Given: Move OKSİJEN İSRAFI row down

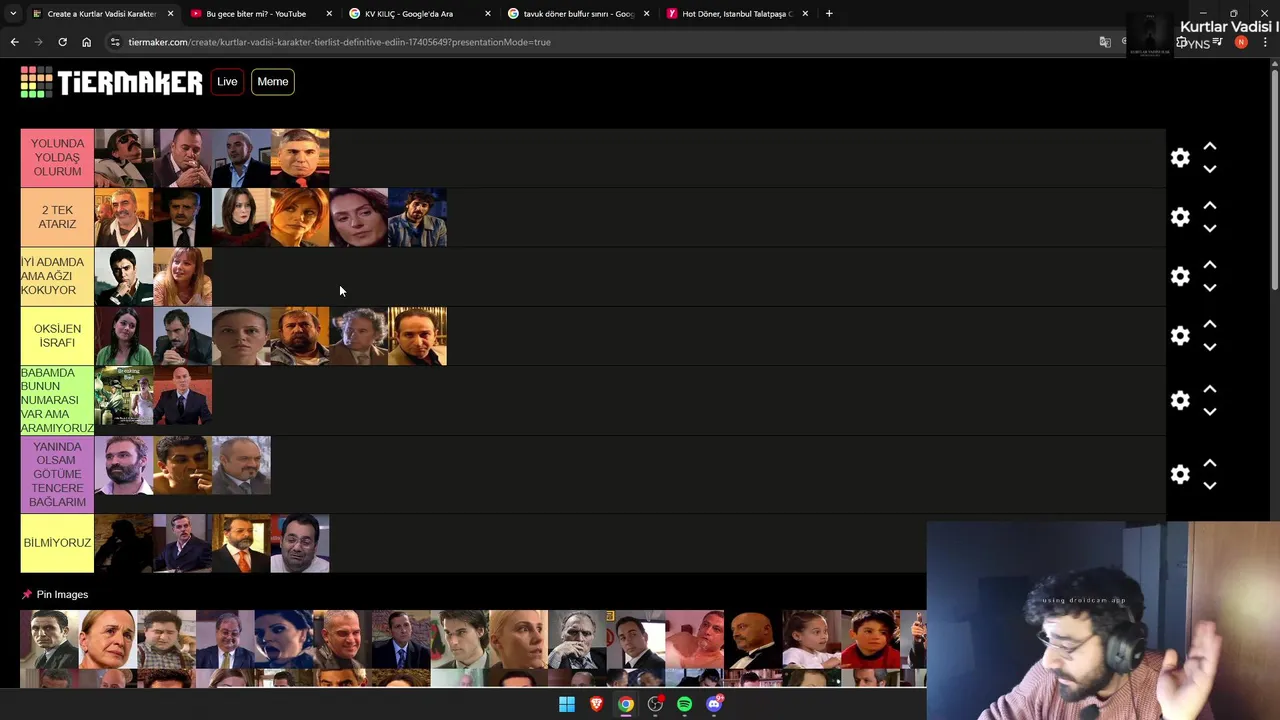Looking at the screenshot, I should click(x=1210, y=347).
